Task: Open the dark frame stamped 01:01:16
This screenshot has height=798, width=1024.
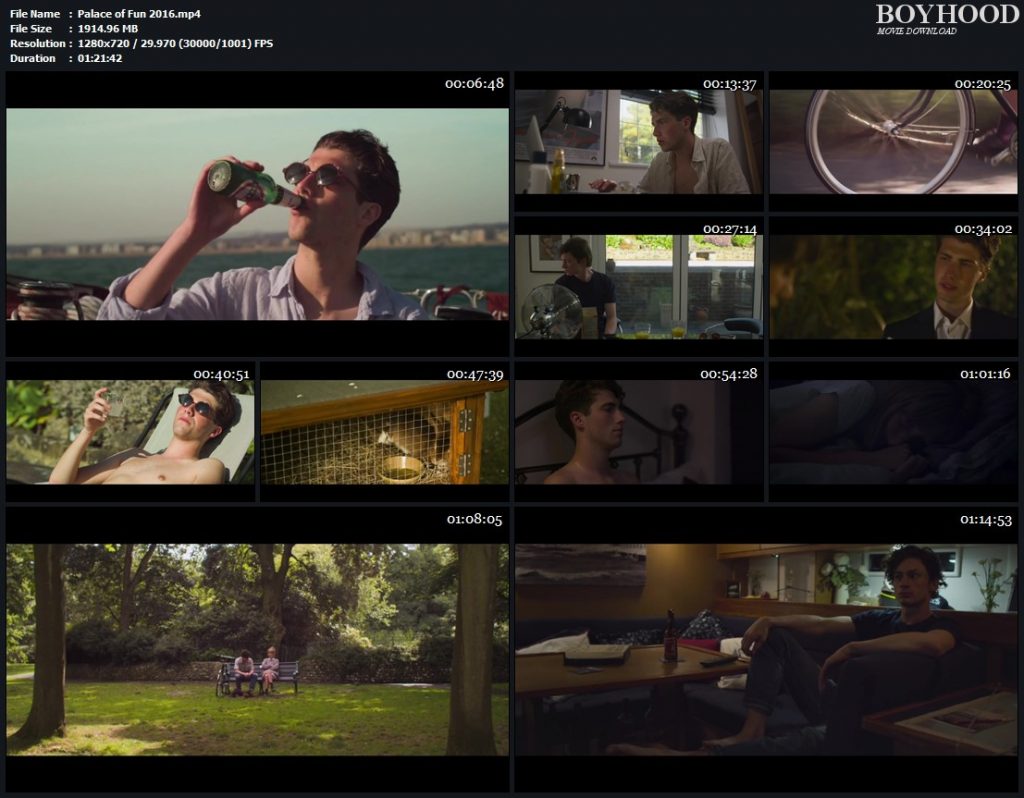Action: click(x=893, y=432)
